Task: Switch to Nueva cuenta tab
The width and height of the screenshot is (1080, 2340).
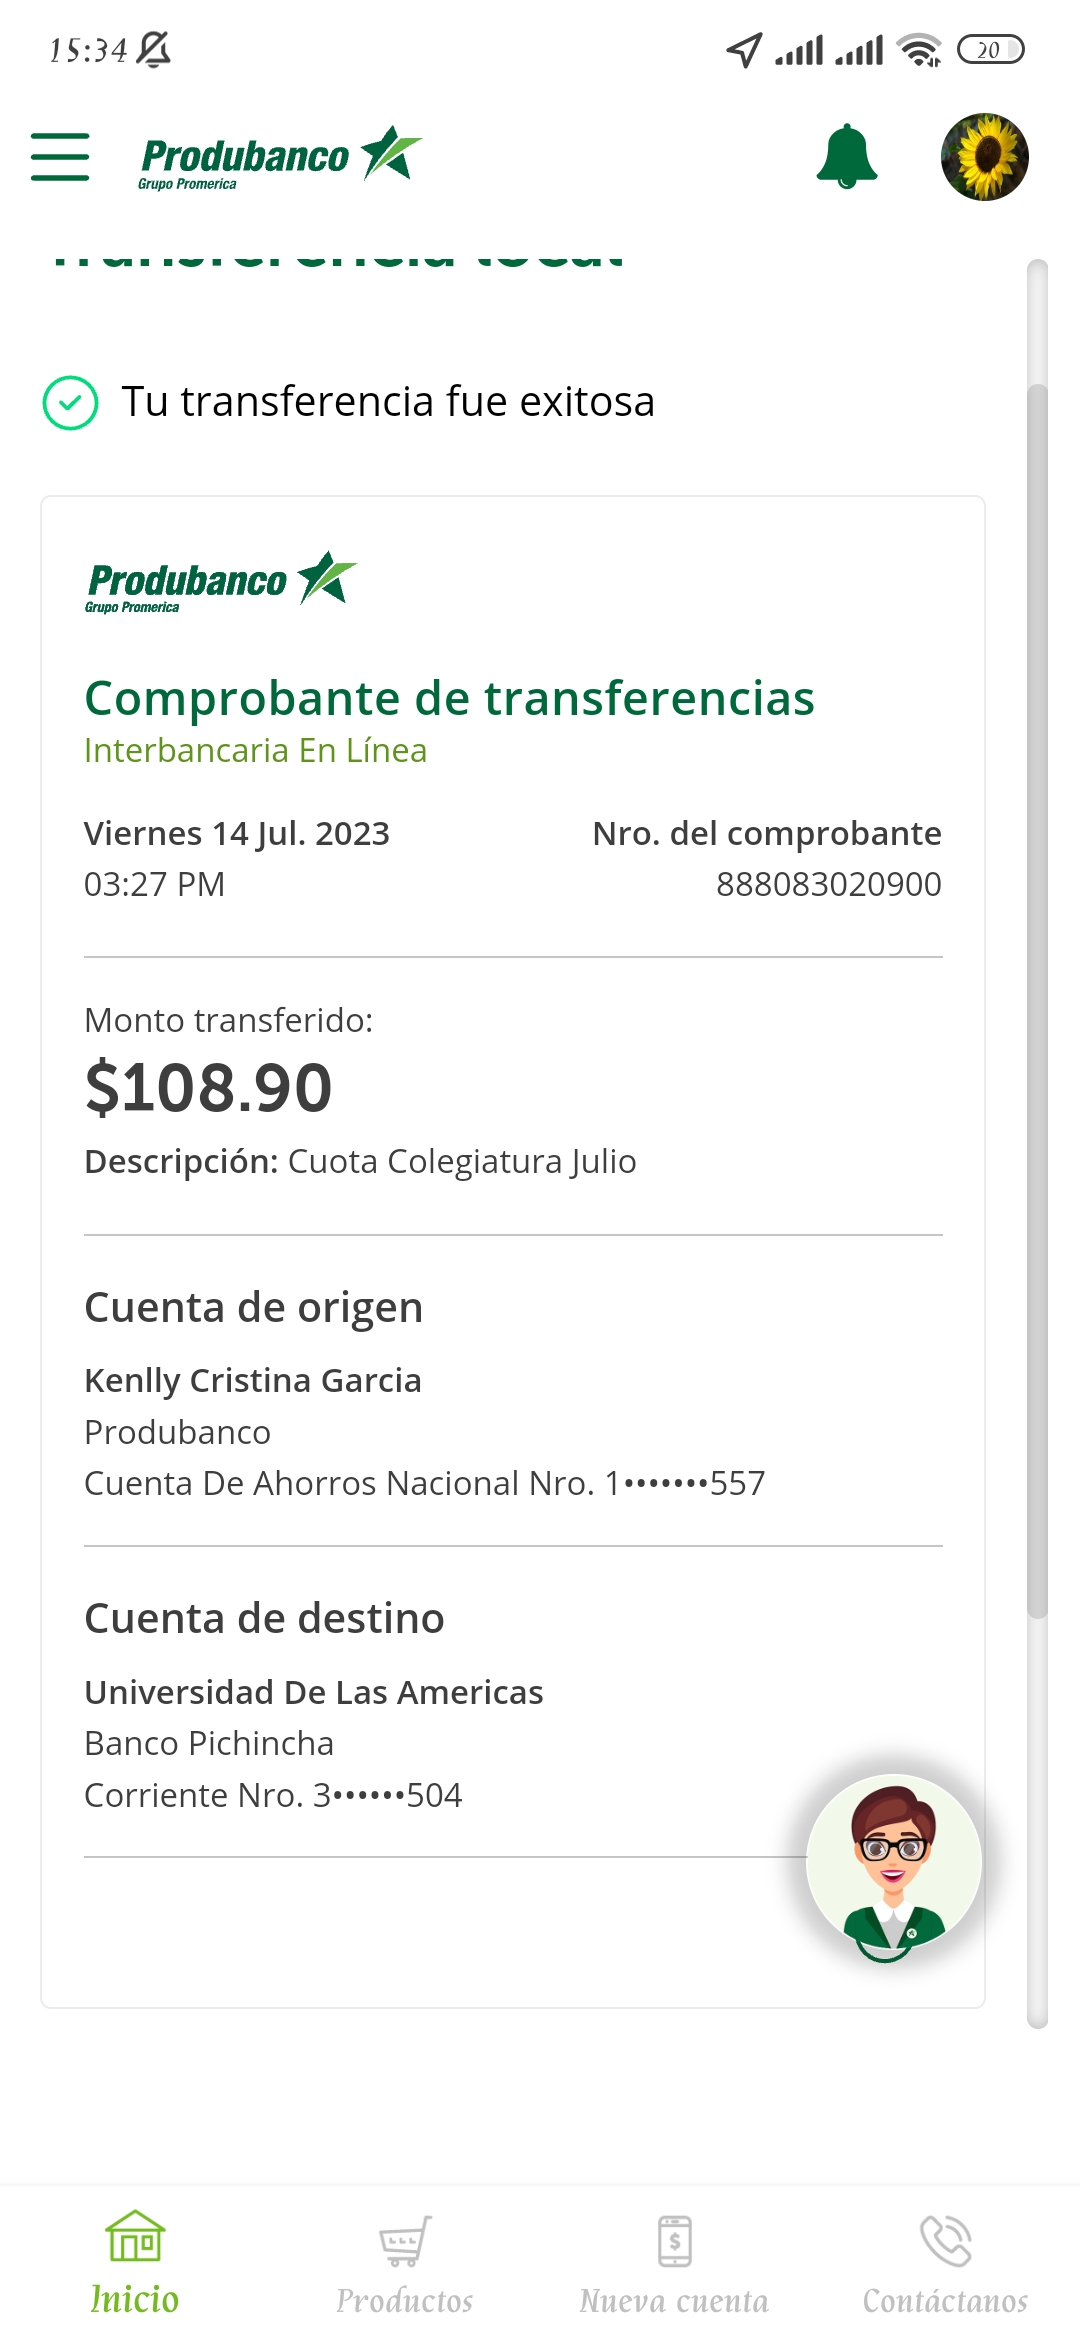Action: 674,2264
